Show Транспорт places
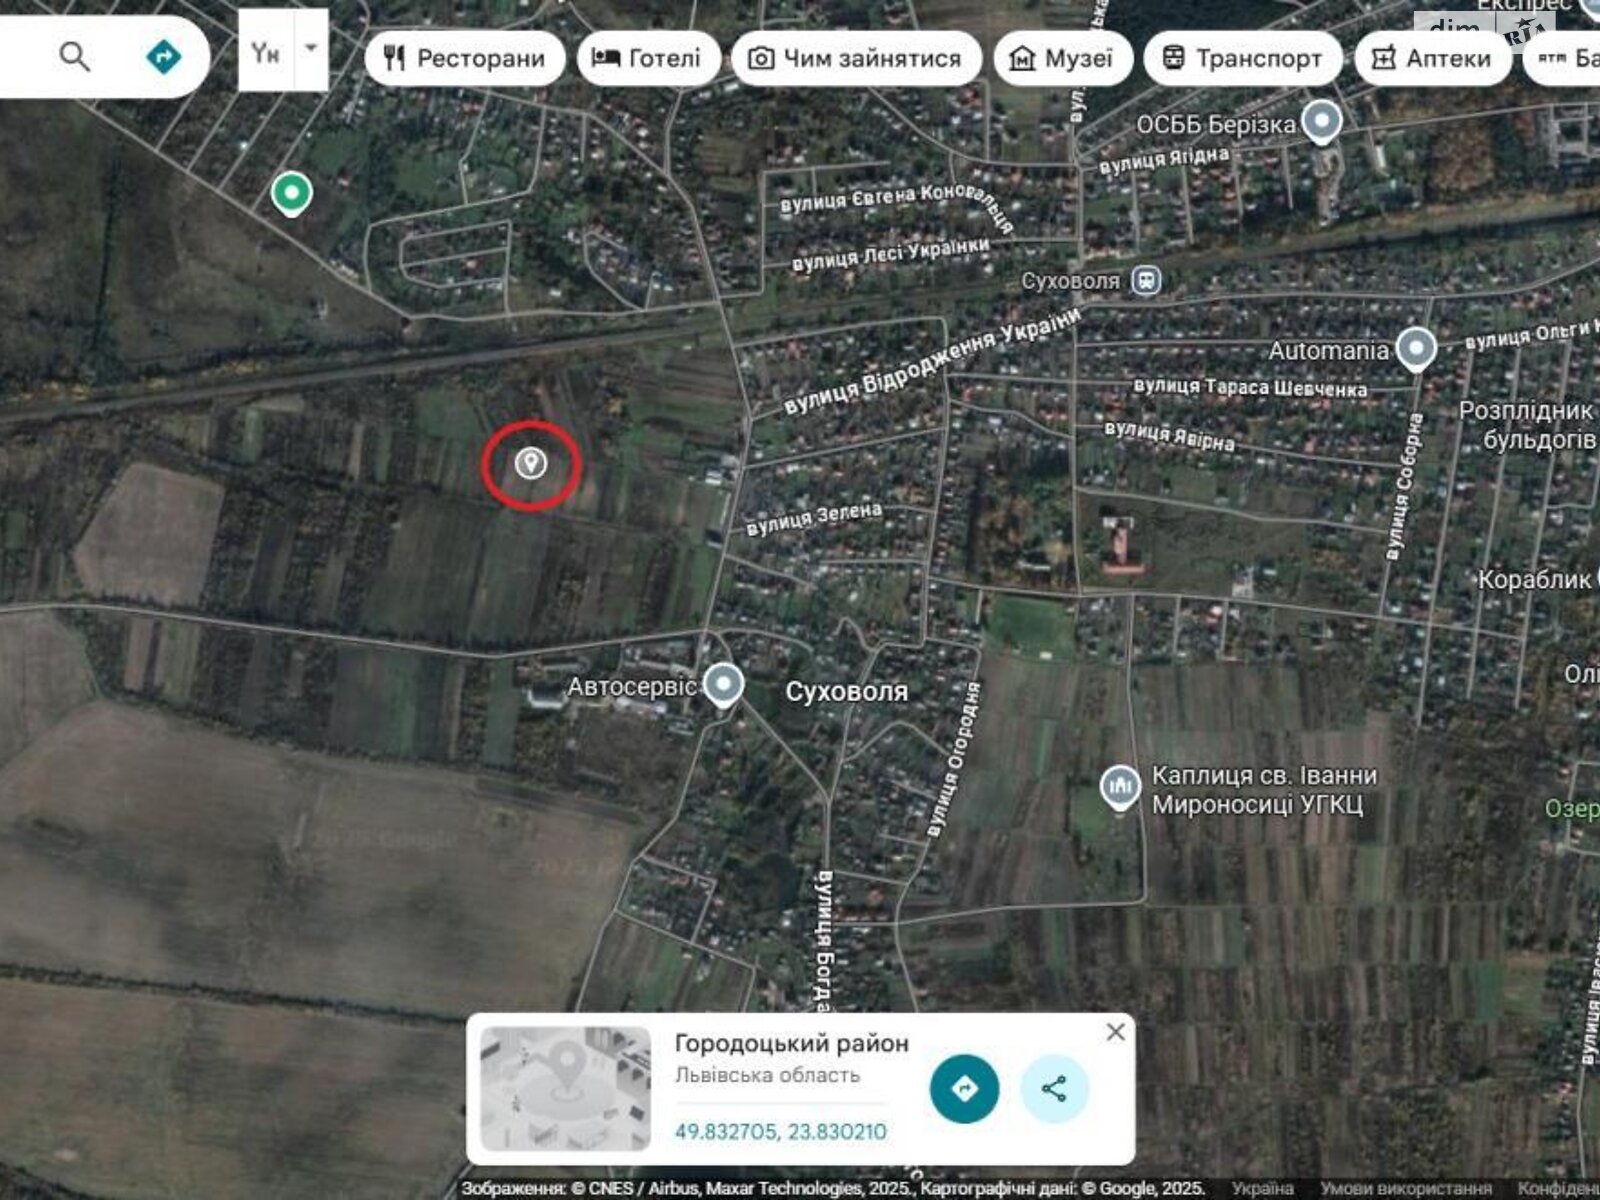1600x1200 pixels. [1243, 58]
